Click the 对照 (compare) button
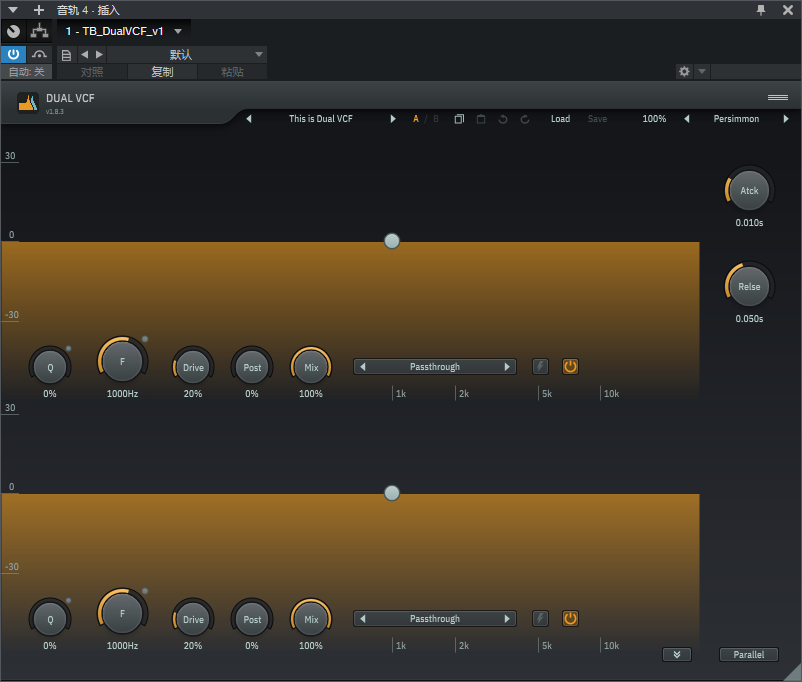This screenshot has height=682, width=802. click(92, 72)
